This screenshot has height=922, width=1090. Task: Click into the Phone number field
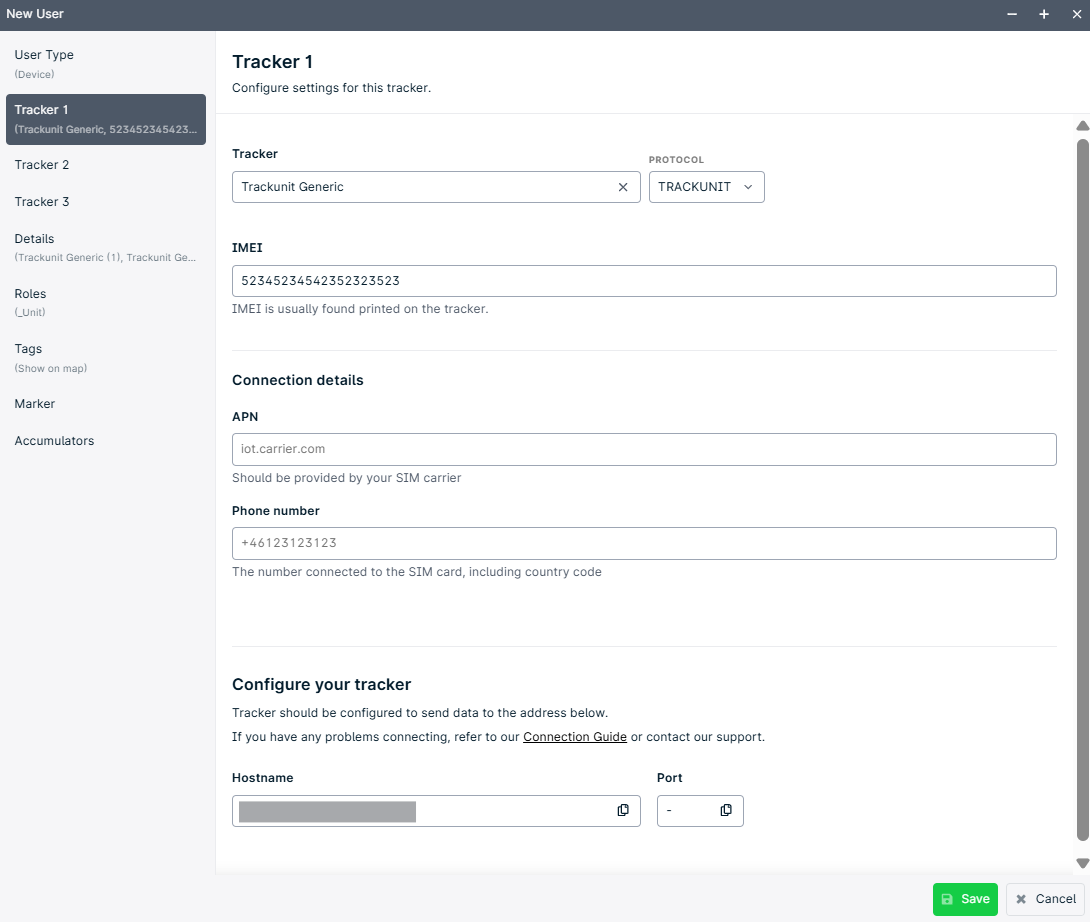click(x=644, y=543)
